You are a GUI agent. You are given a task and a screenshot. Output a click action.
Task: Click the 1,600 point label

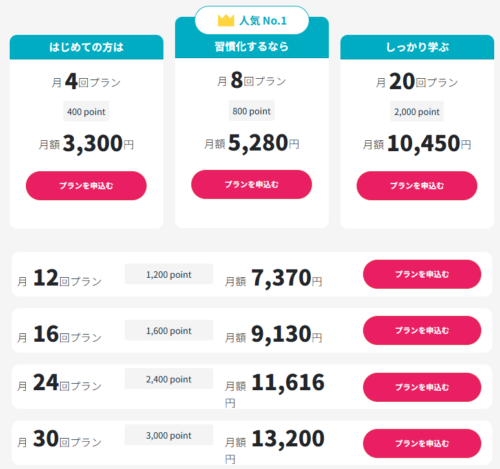tap(169, 330)
